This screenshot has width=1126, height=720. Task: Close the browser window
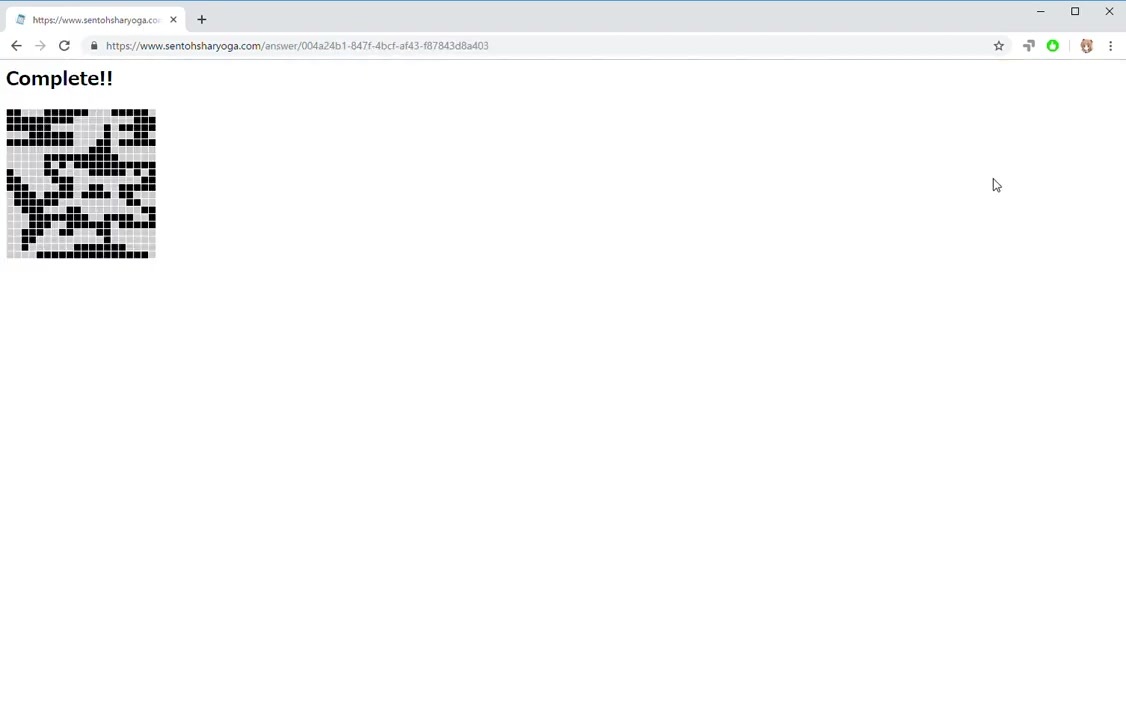click(x=1109, y=11)
